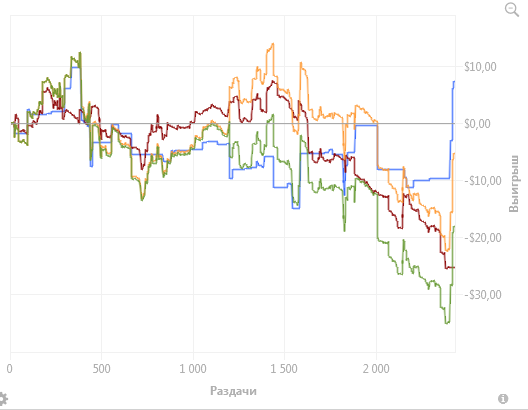Click the Раздачи axis title
Screen dimensions: 528x410
233,391
